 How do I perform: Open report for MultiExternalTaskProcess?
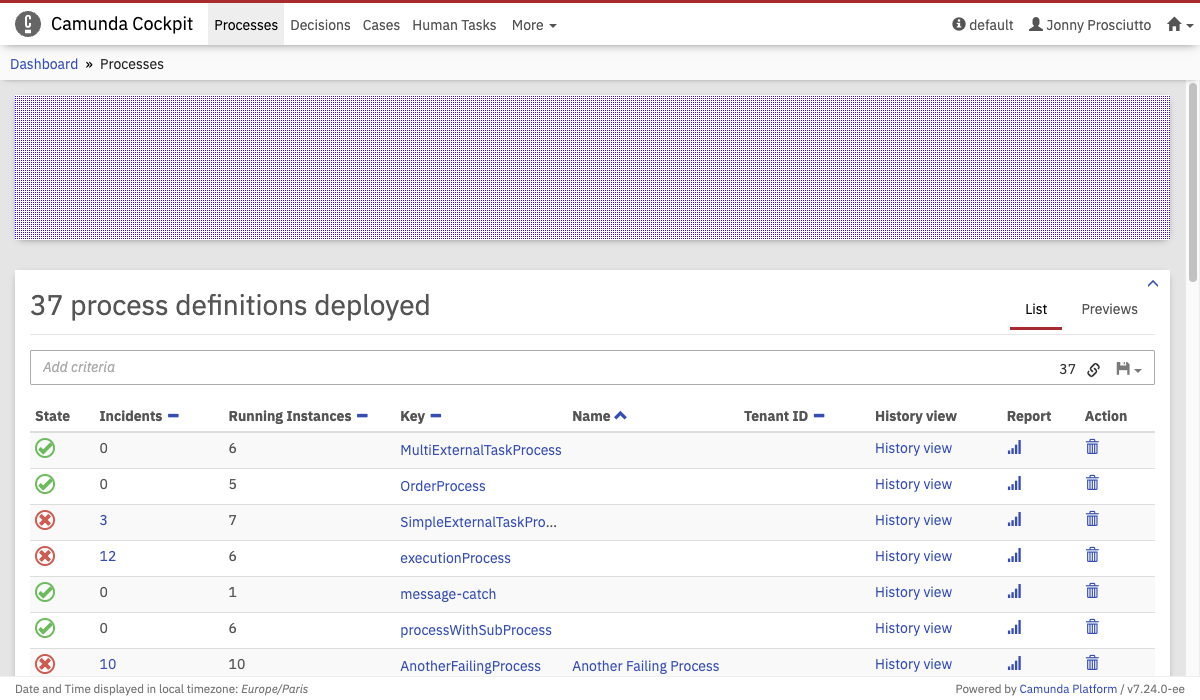click(1014, 448)
